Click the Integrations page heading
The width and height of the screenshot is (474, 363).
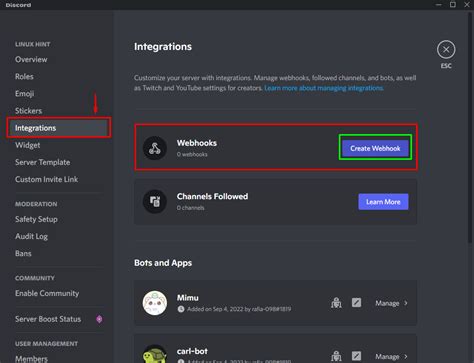click(x=163, y=47)
